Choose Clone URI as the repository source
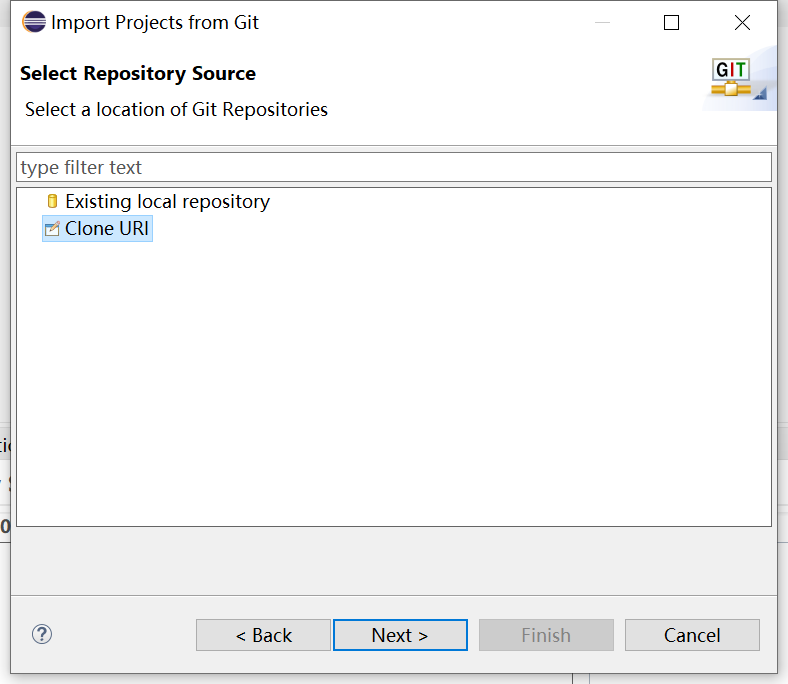788x684 pixels. click(x=107, y=229)
